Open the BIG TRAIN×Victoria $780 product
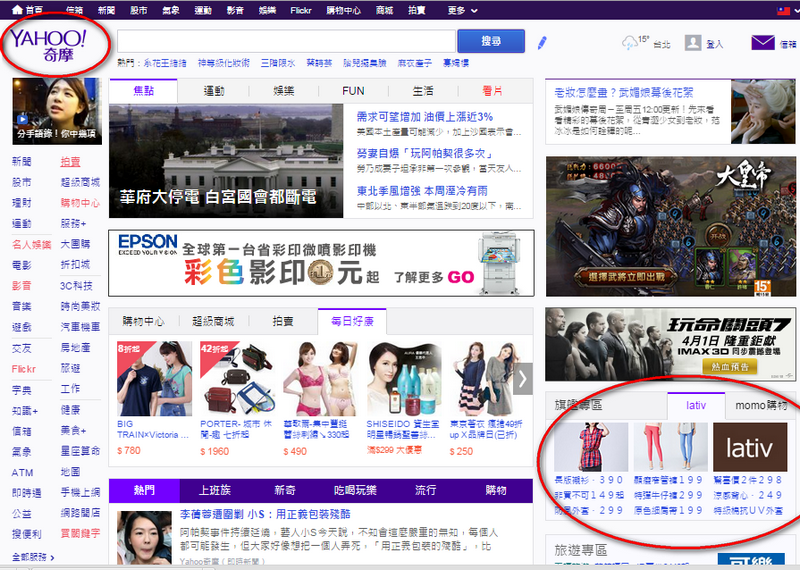Image resolution: width=800 pixels, height=570 pixels. tap(154, 398)
